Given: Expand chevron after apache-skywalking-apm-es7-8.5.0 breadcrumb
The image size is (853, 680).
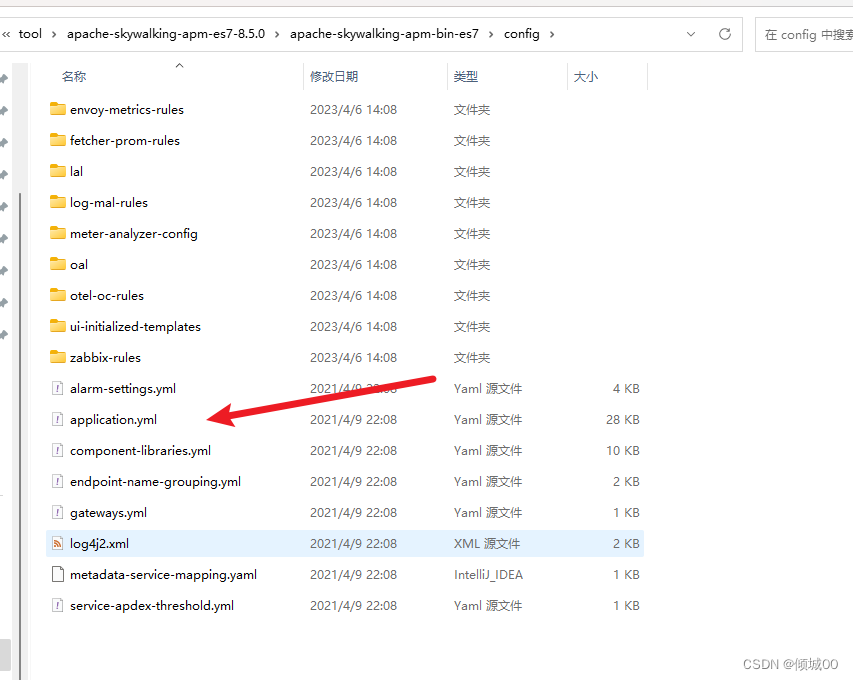Looking at the screenshot, I should tap(277, 34).
